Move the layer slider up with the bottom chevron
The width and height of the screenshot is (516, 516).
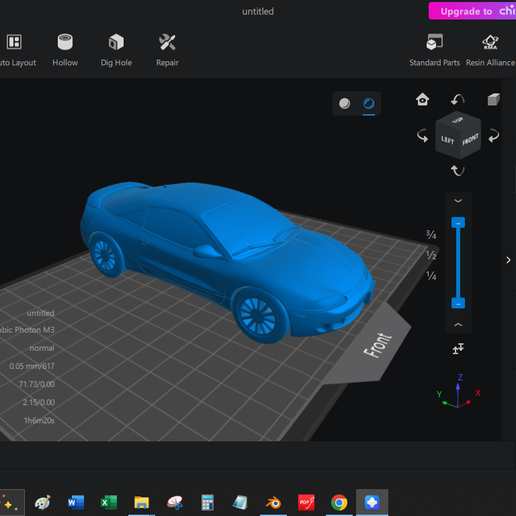point(458,325)
